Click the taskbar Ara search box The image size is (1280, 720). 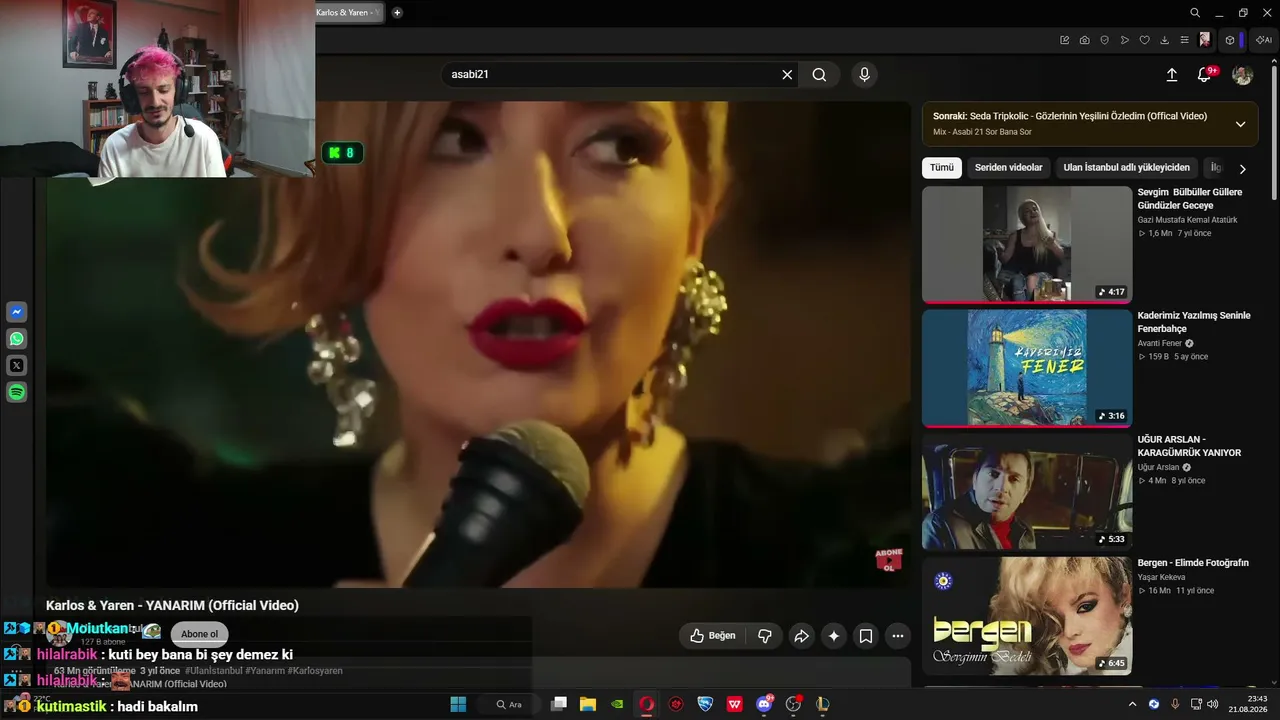pyautogui.click(x=510, y=704)
